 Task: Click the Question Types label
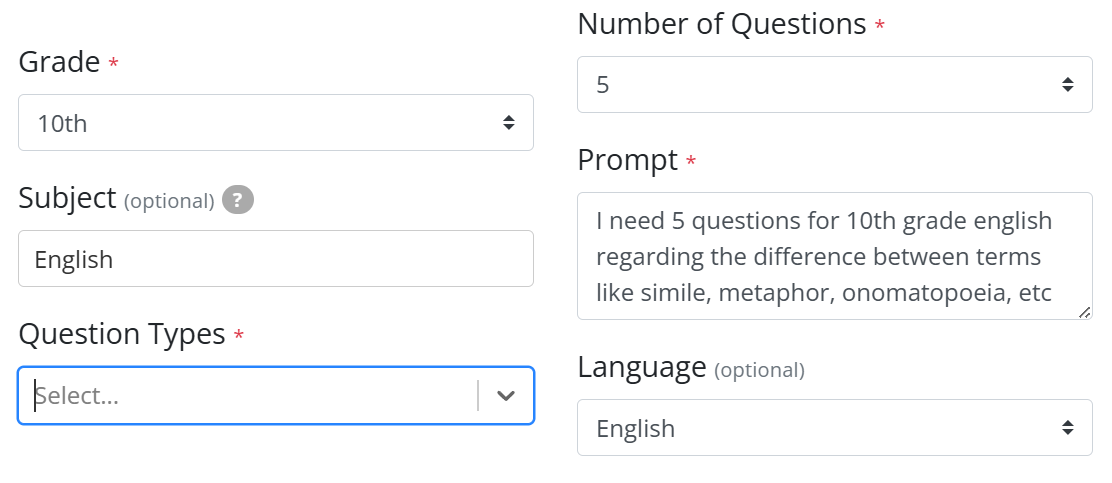[122, 334]
